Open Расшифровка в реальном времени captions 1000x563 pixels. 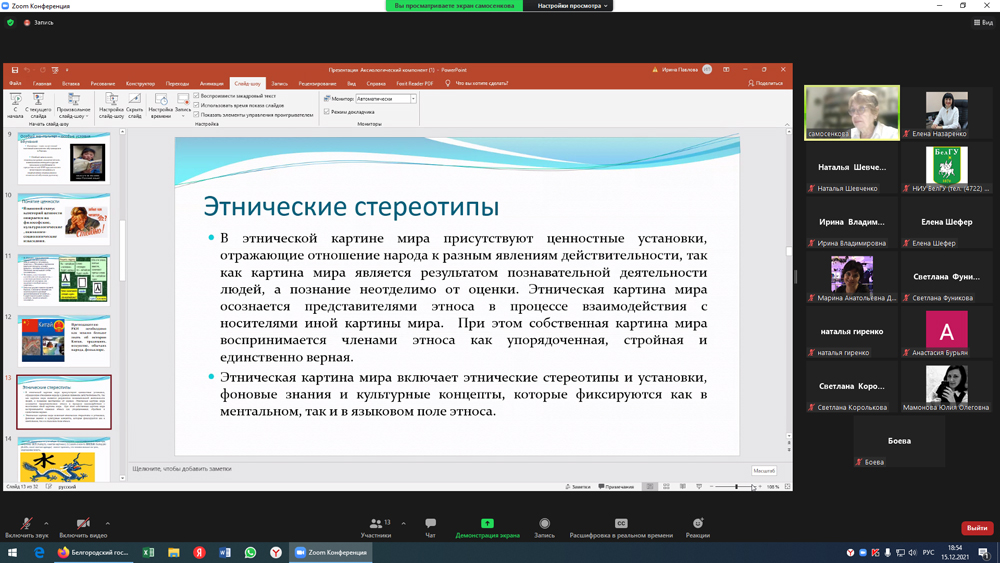click(x=620, y=526)
